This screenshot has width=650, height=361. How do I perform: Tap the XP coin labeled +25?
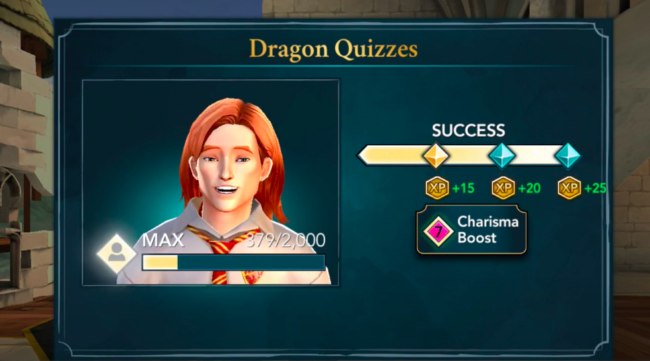click(569, 188)
